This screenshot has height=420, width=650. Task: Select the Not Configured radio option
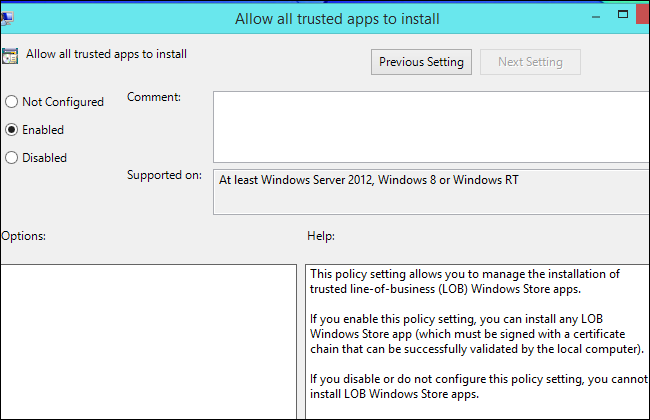11,102
